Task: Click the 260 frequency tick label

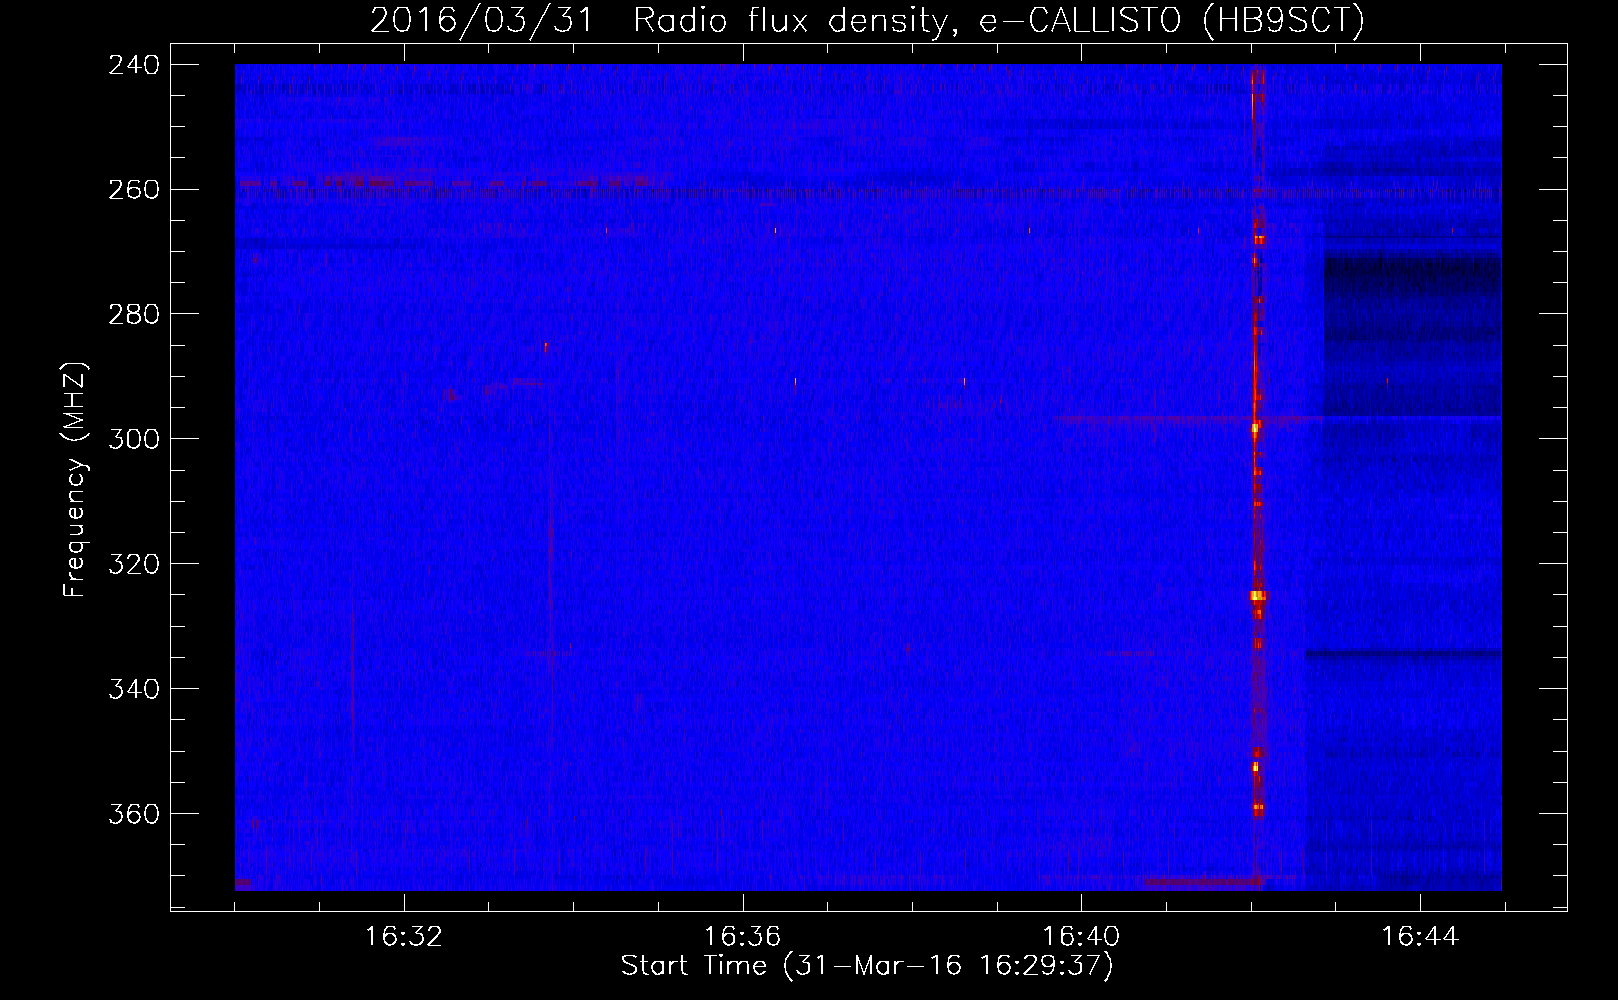Action: point(134,190)
